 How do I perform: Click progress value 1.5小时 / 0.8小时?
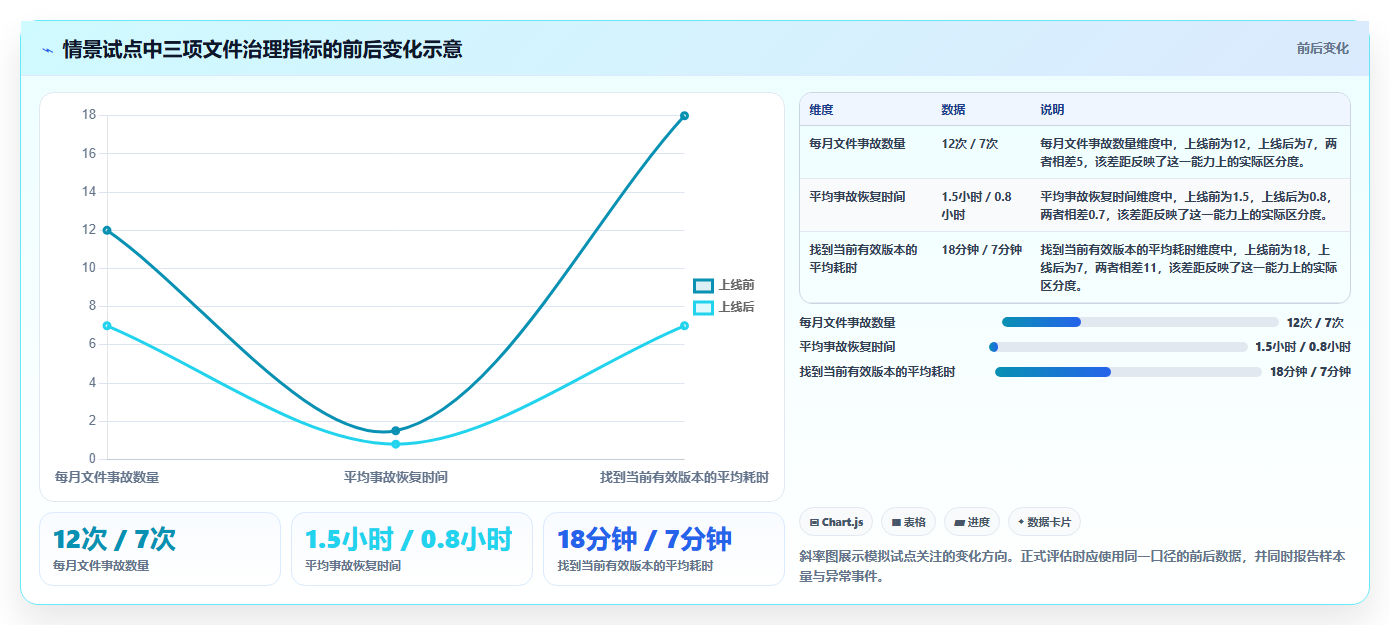tap(1303, 347)
